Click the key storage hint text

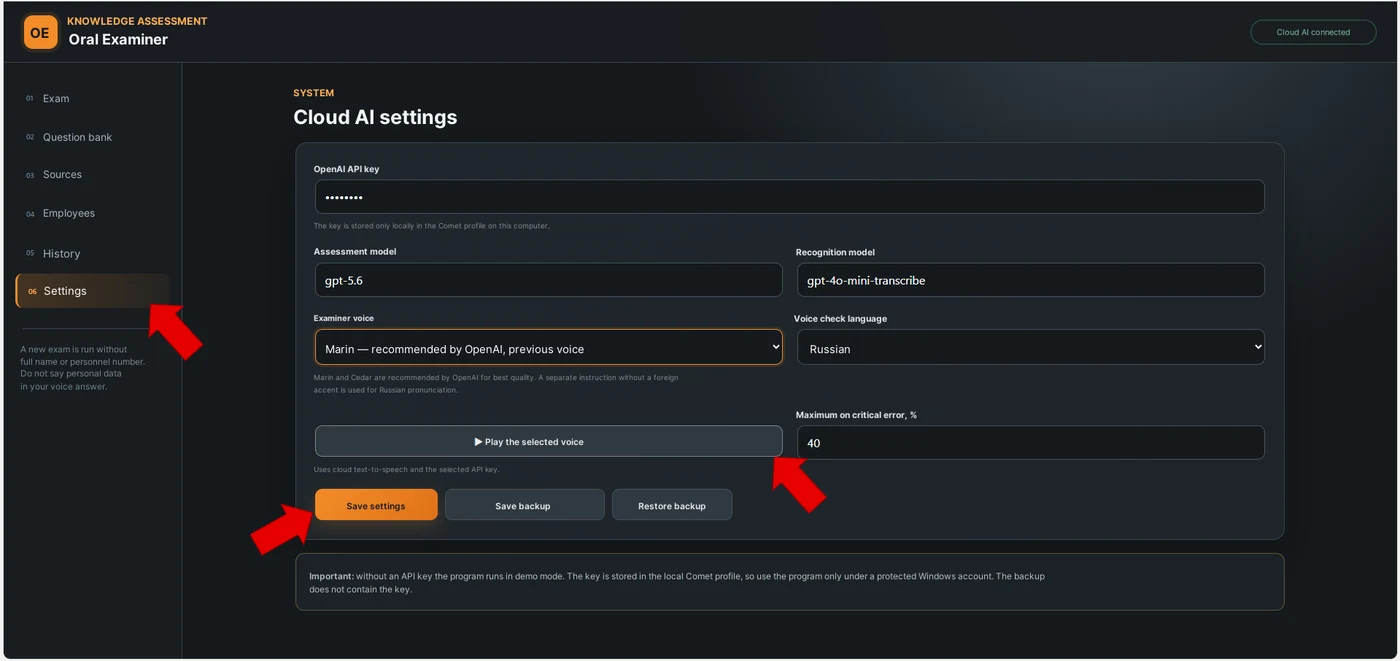coord(431,226)
